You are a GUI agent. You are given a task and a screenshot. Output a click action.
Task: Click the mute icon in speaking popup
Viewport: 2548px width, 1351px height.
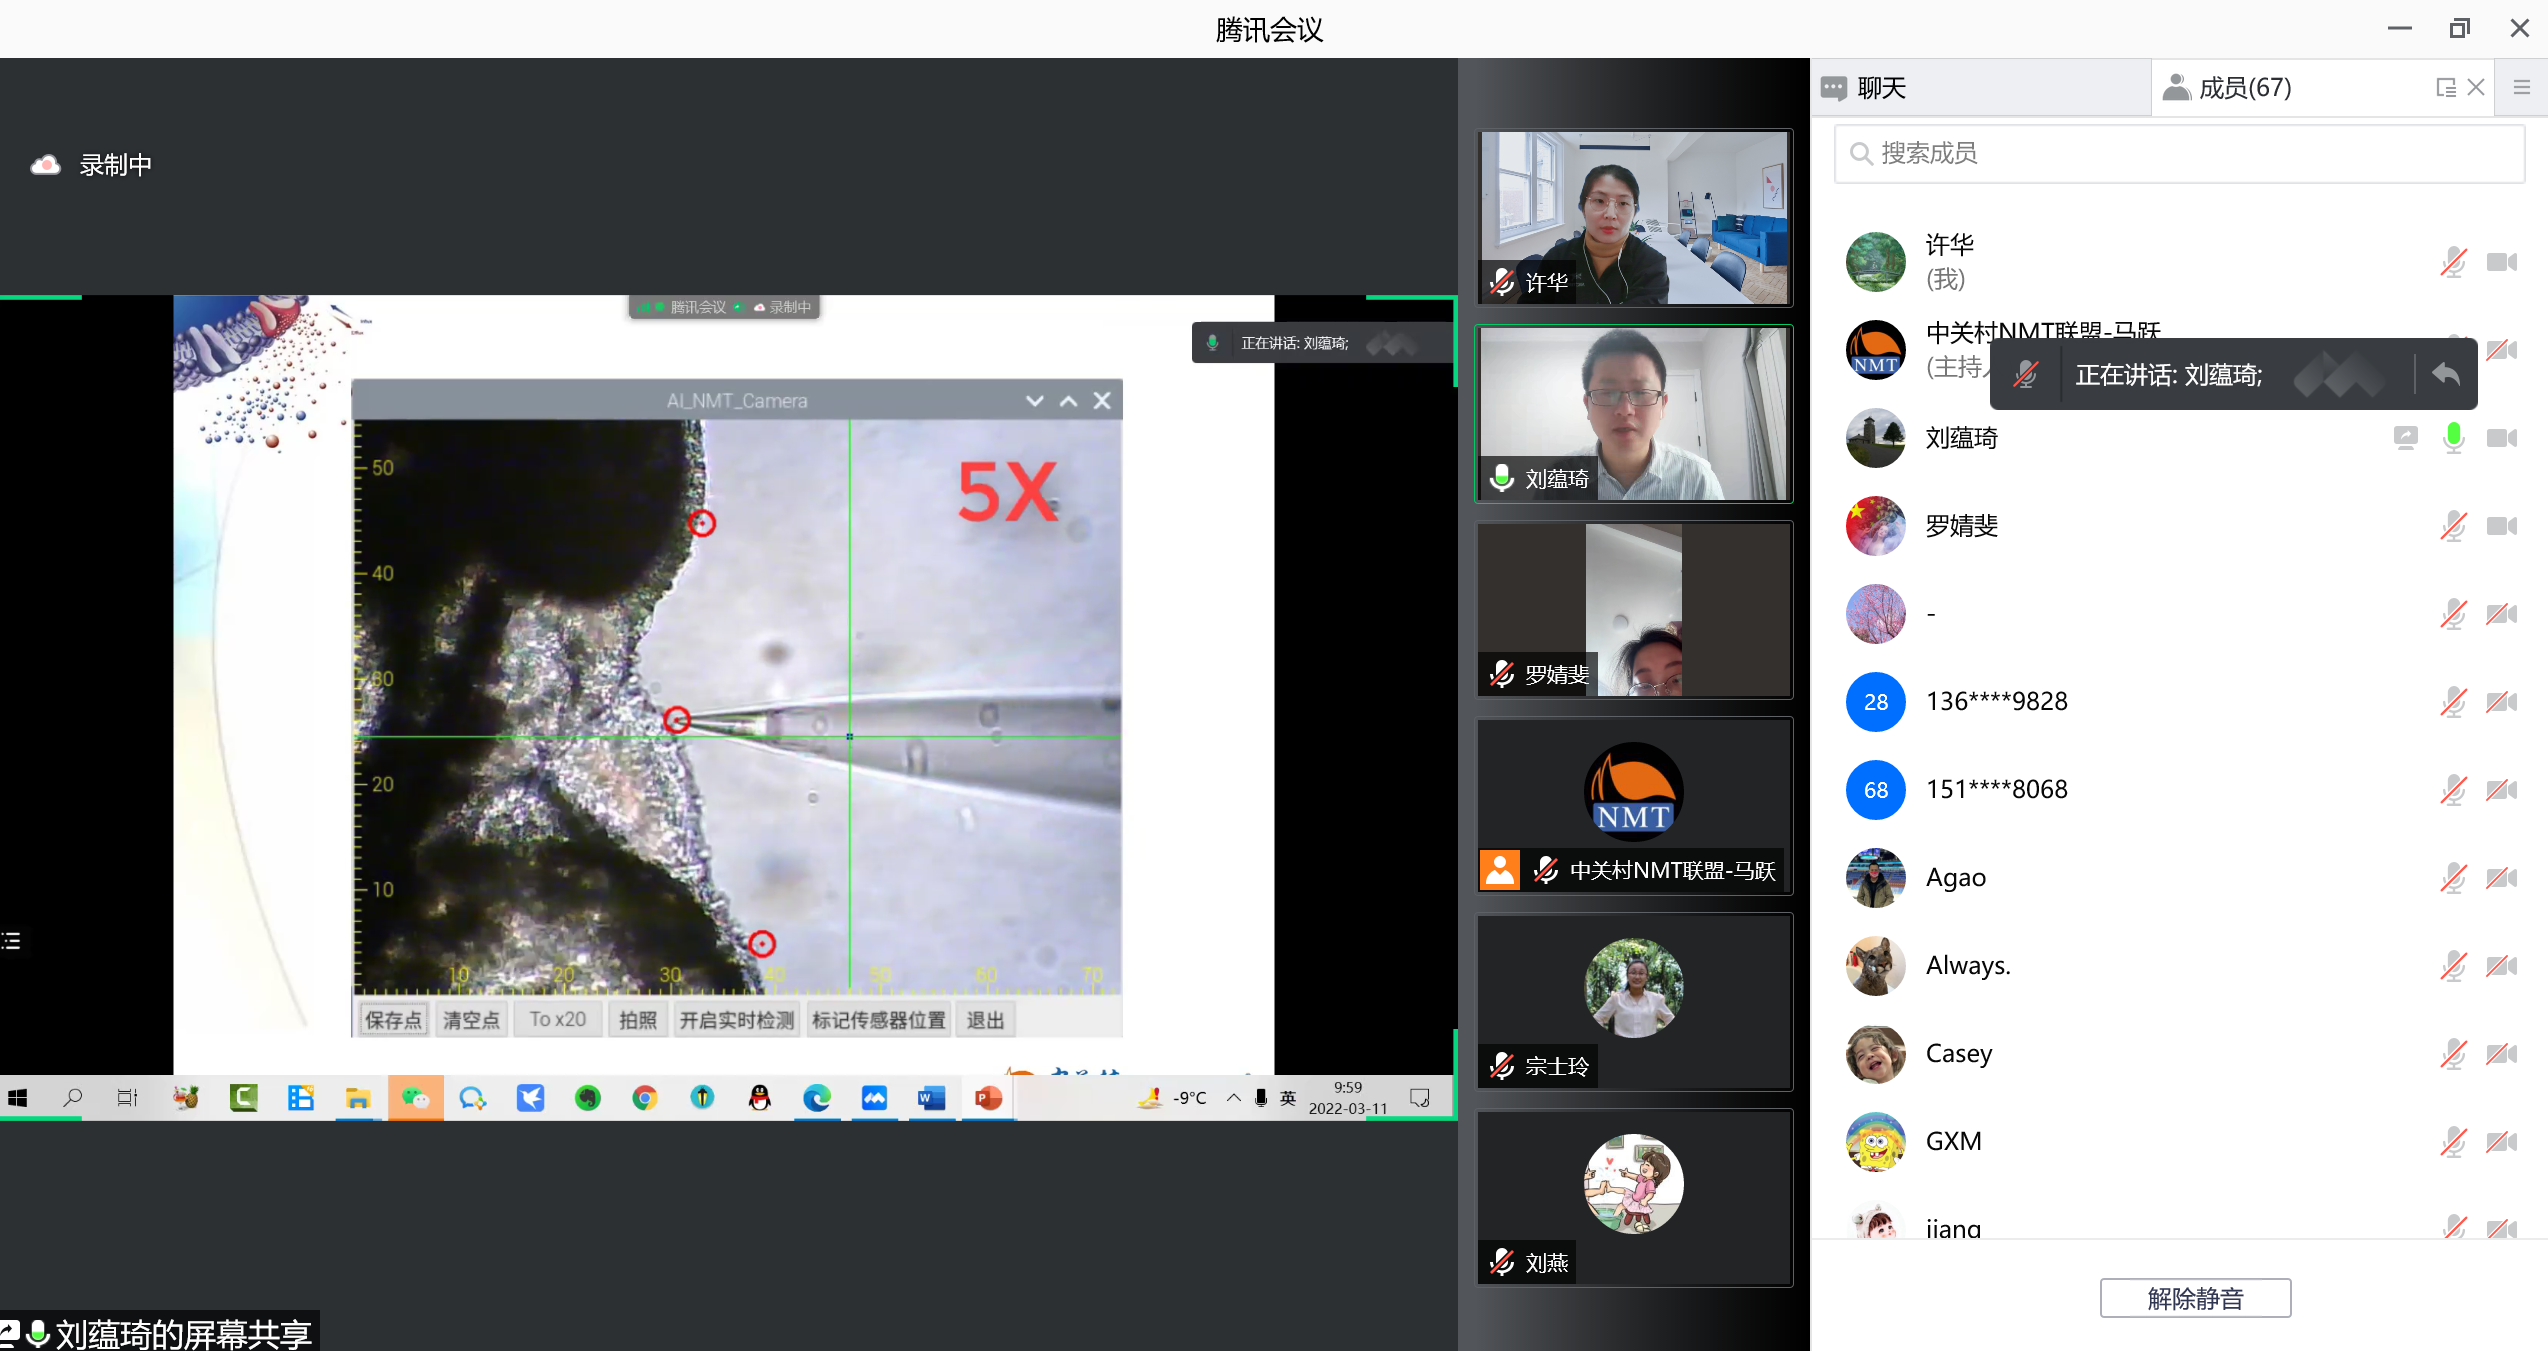pyautogui.click(x=2026, y=375)
